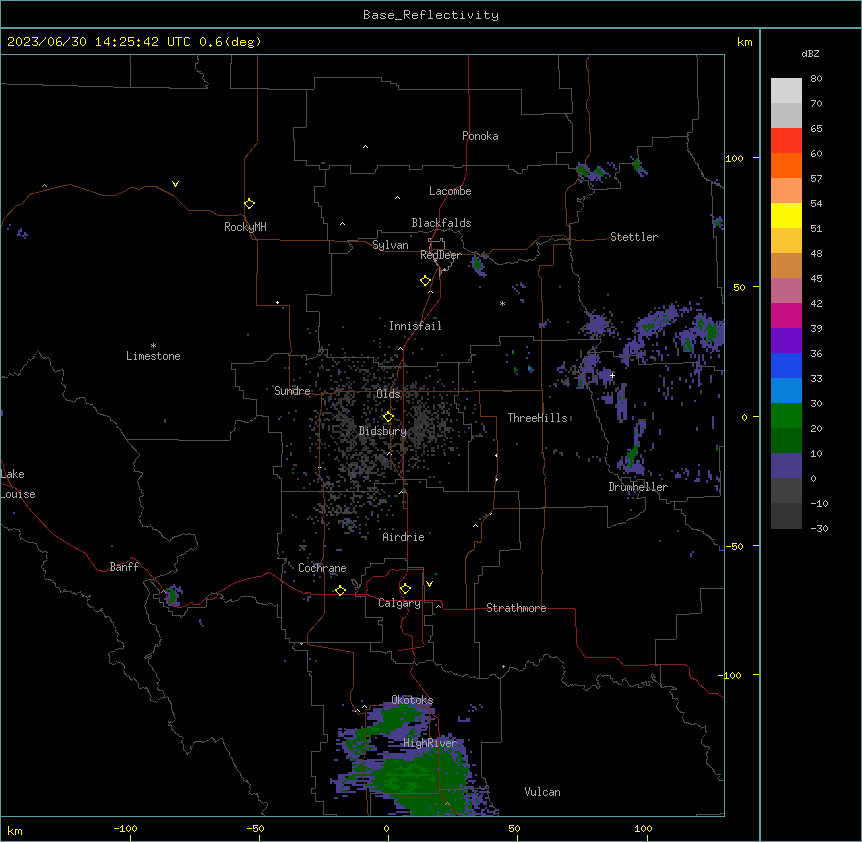The height and width of the screenshot is (842, 862).
Task: Click the yellow V marker east of Calgary
Action: click(429, 584)
